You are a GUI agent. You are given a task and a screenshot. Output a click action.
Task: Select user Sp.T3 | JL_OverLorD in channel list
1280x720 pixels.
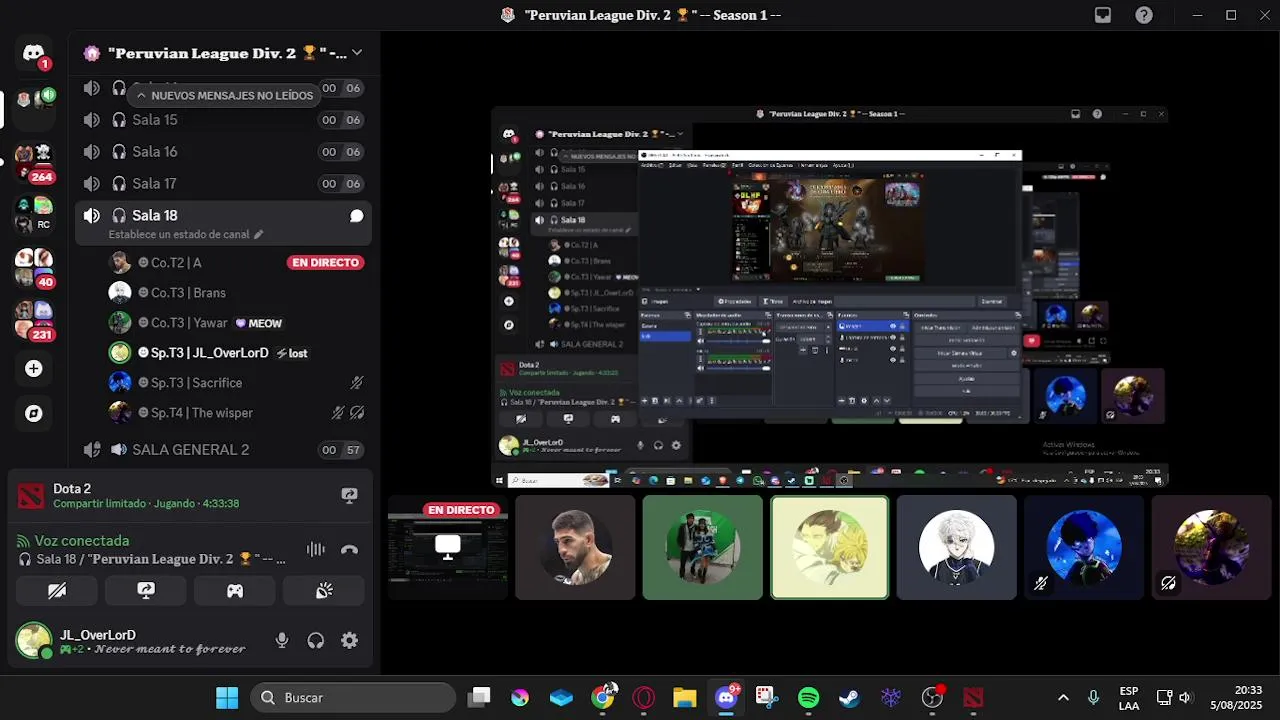coord(236,353)
